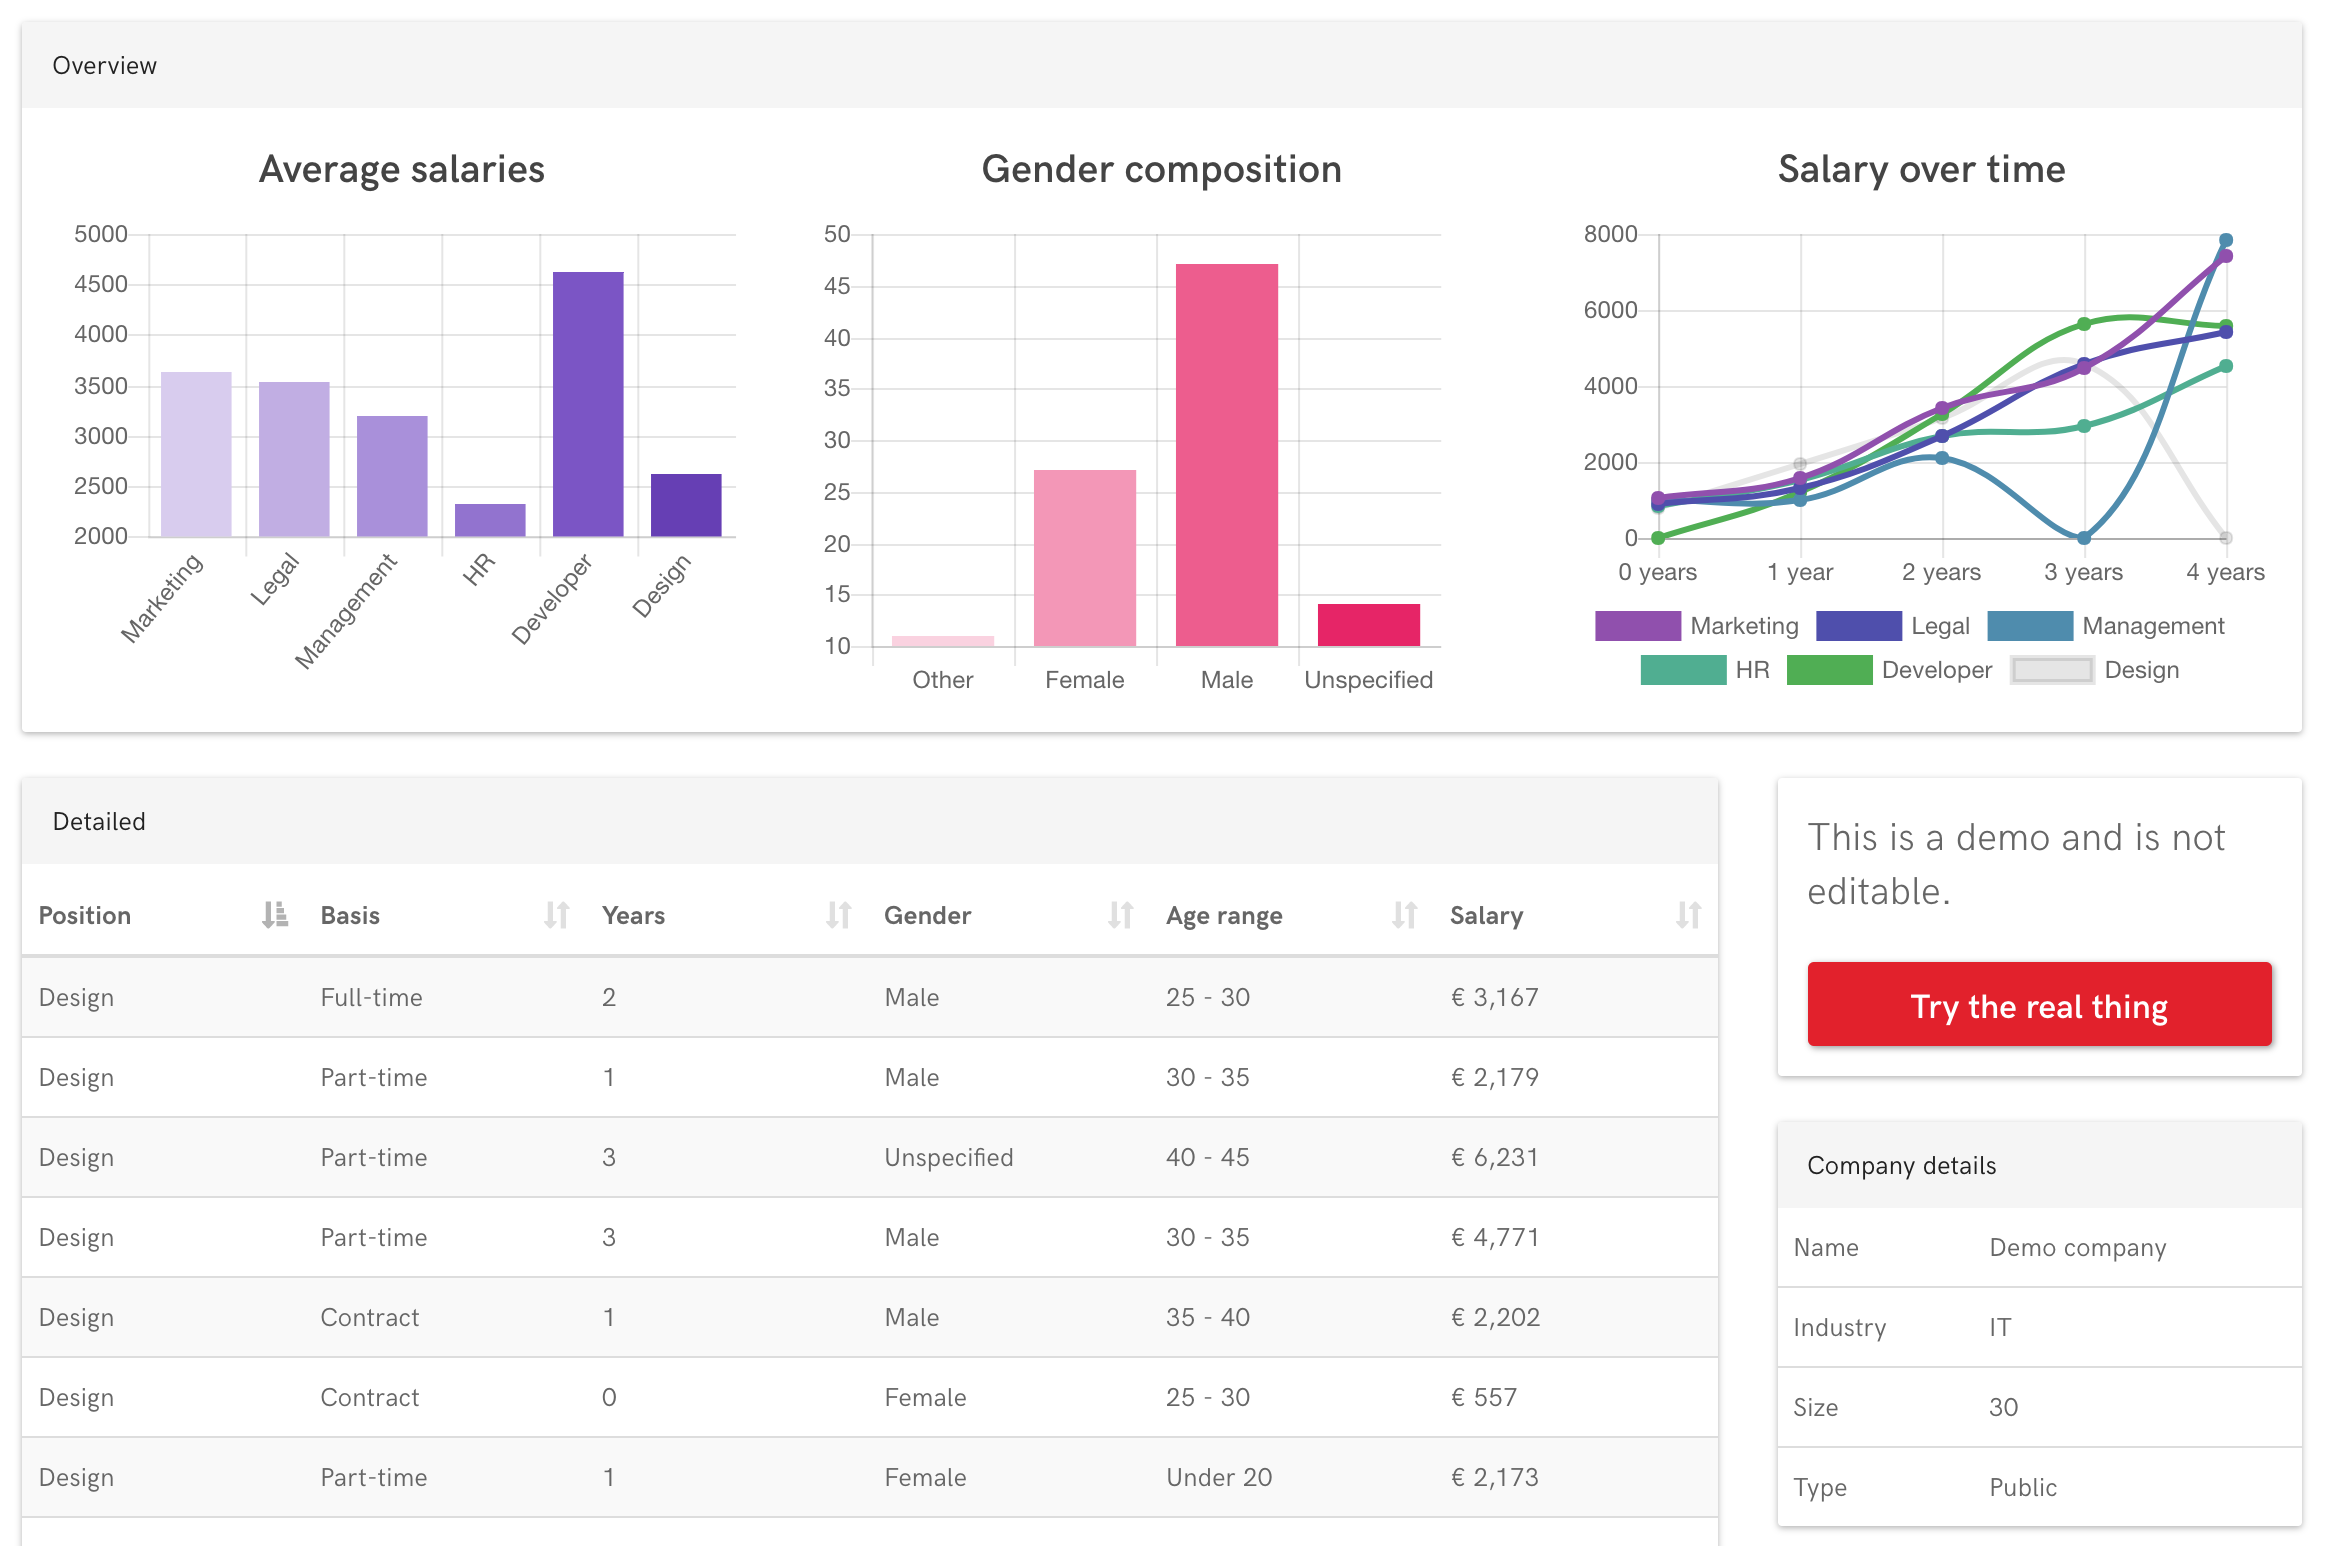Click the Female bar in gender chart

(x=1084, y=558)
